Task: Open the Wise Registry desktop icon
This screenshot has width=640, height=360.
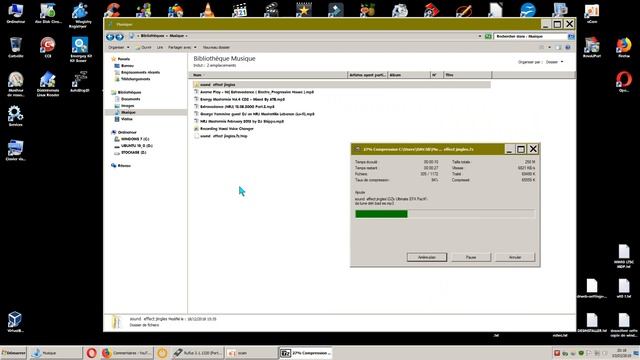Action: pyautogui.click(x=80, y=16)
